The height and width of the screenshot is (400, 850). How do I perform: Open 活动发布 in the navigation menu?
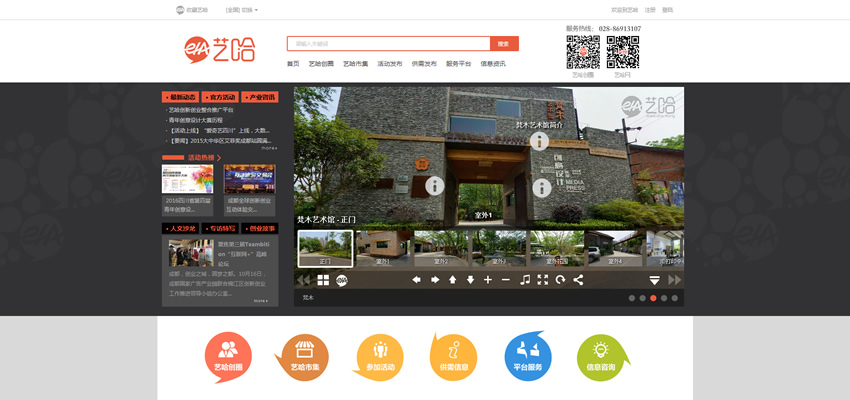click(x=390, y=64)
